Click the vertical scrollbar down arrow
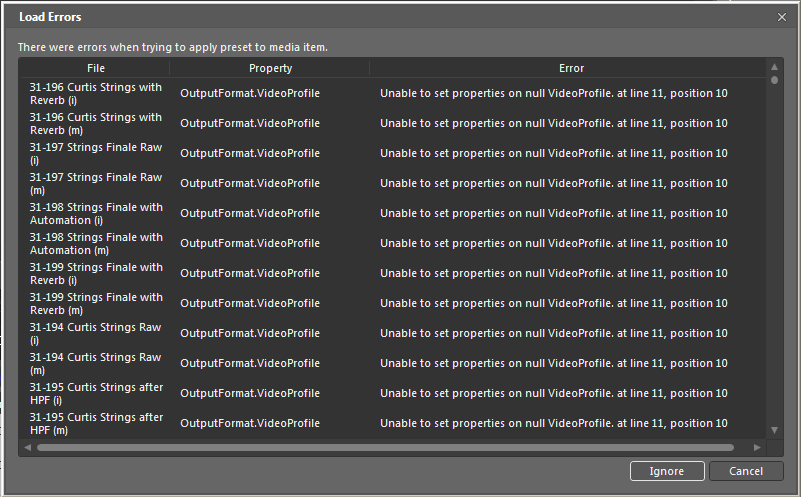The width and height of the screenshot is (801, 497). pos(775,430)
